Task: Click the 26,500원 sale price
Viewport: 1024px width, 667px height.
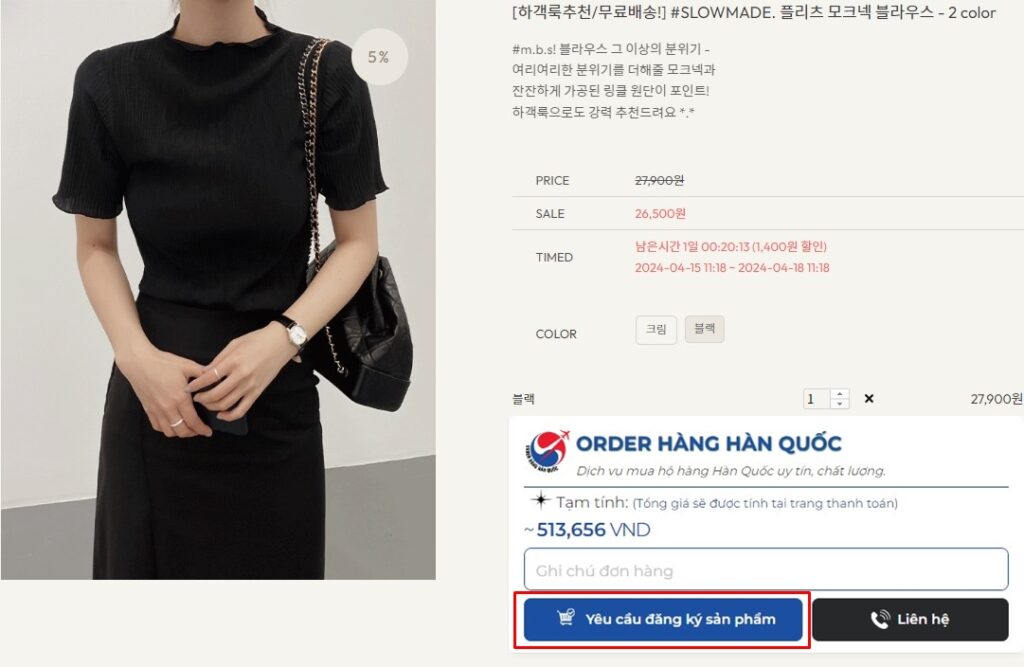Action: tap(660, 214)
